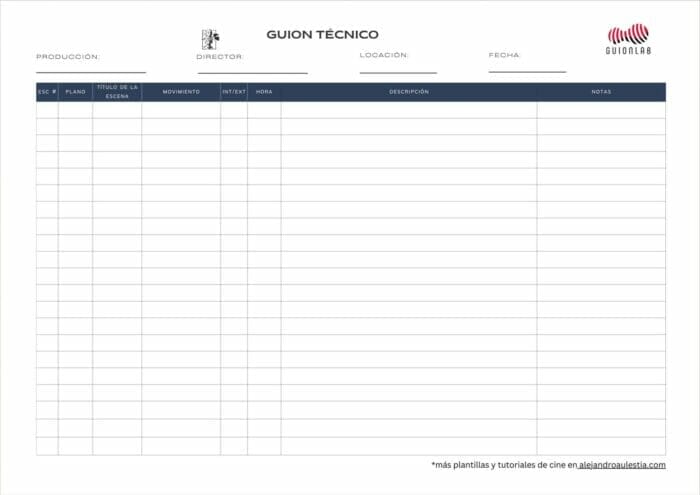
Task: Click the DESCRIPCIÓN column header
Action: tap(409, 92)
